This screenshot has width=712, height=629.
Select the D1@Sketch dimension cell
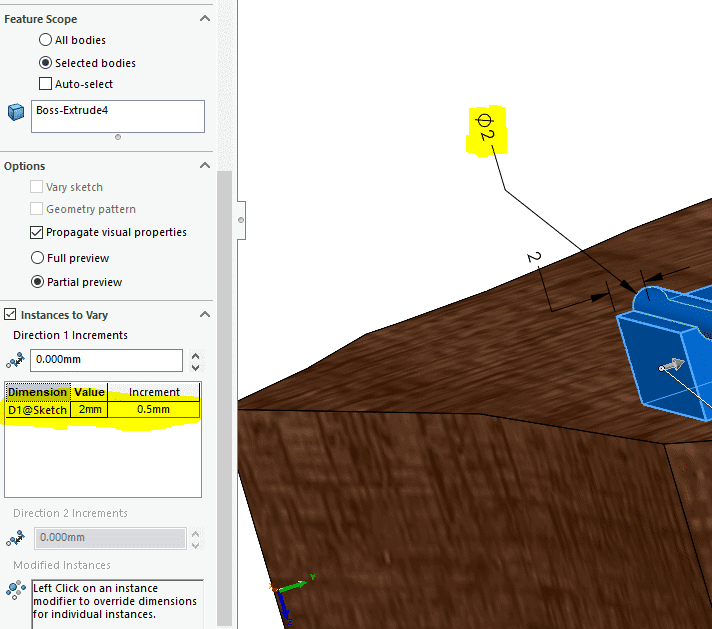tap(38, 410)
